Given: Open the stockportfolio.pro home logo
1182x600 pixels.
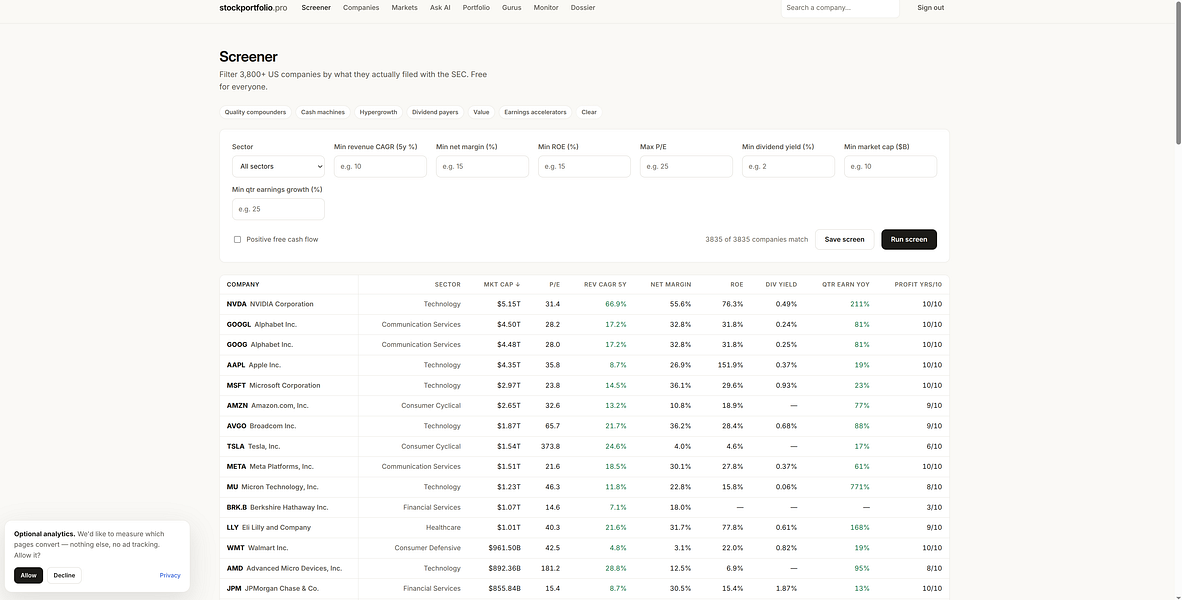Looking at the screenshot, I should [x=253, y=8].
